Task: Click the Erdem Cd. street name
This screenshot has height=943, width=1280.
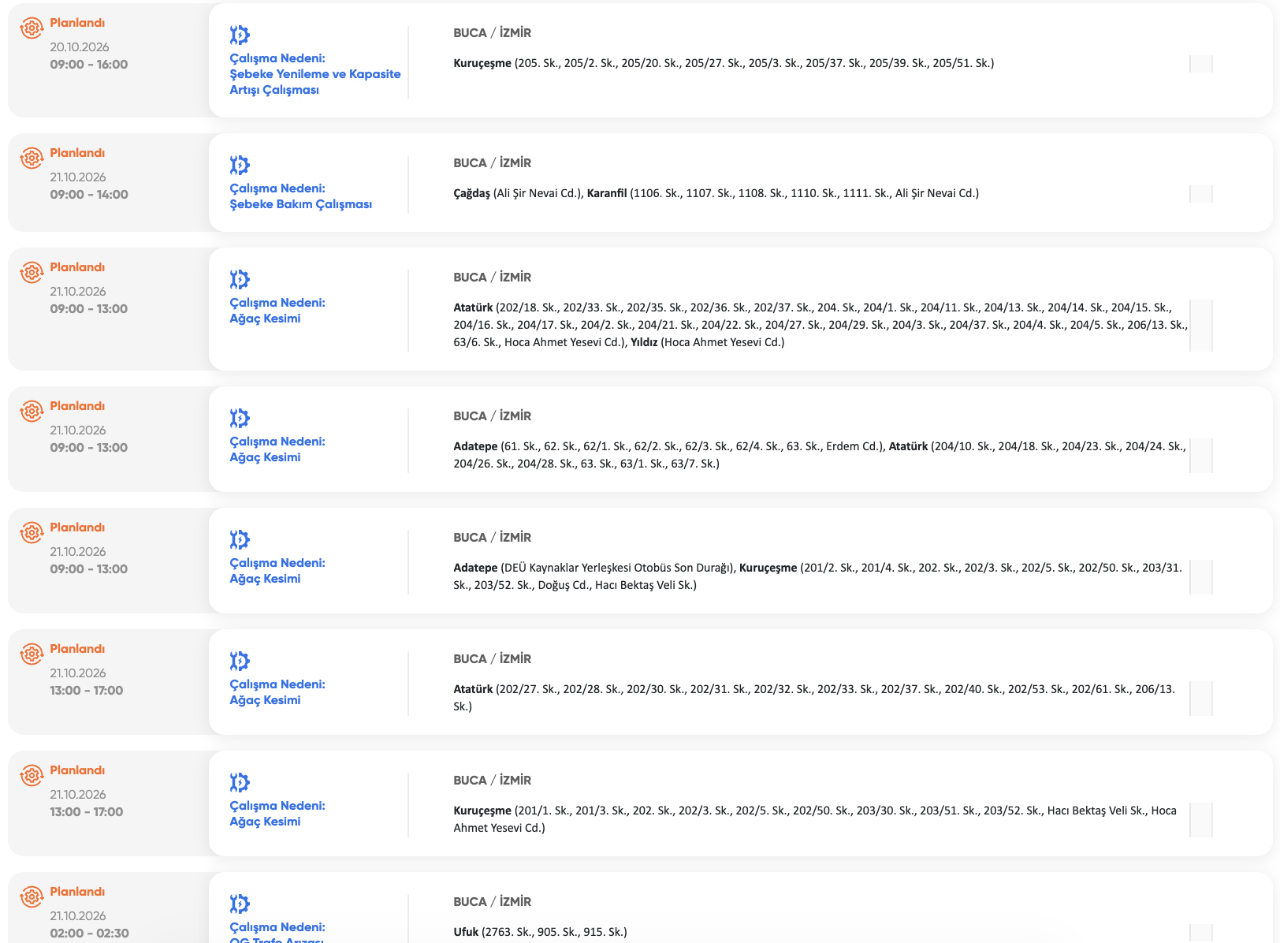Action: pos(854,447)
